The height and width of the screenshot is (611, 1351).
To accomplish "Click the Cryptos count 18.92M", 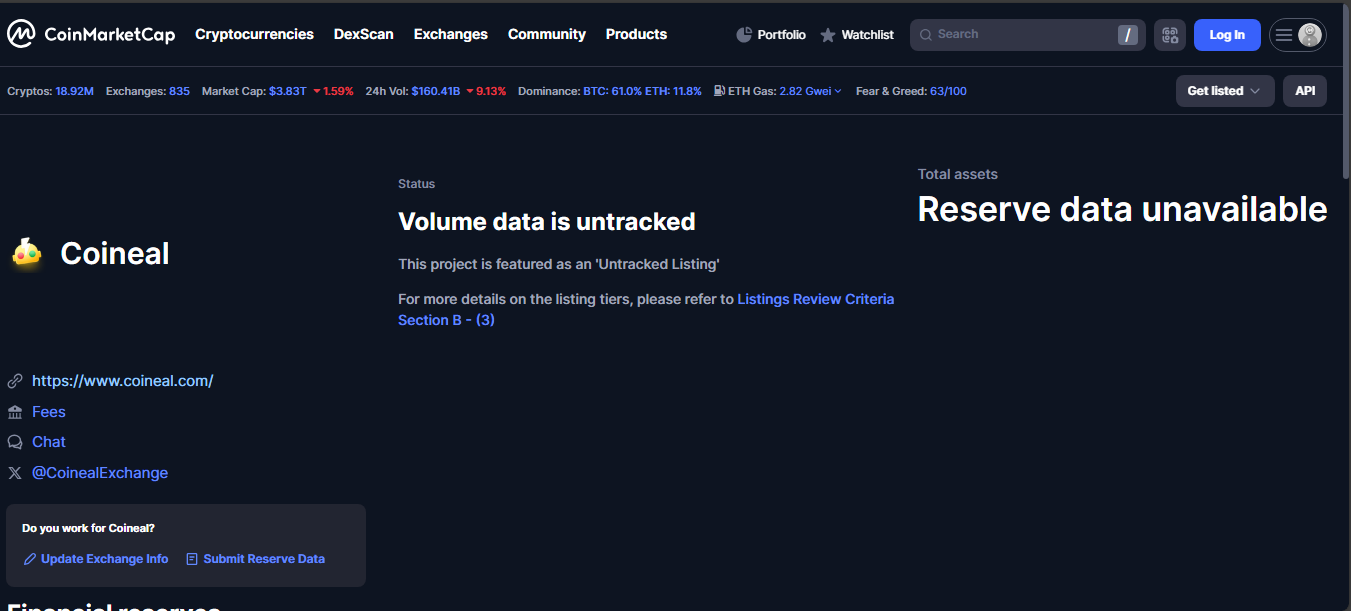I will point(75,91).
